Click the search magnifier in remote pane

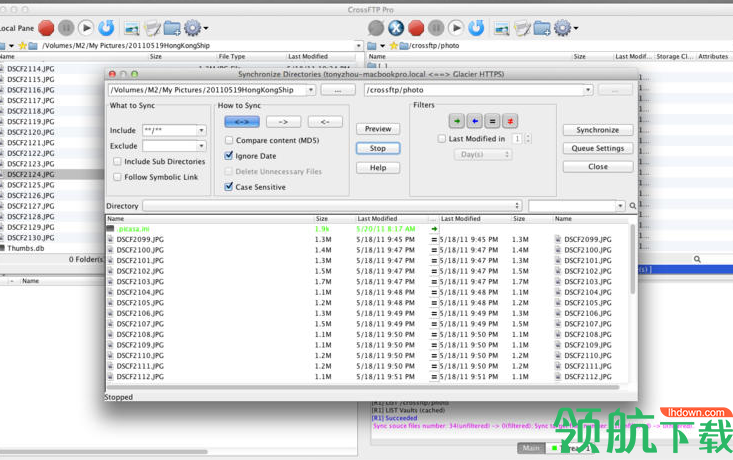pos(697,259)
